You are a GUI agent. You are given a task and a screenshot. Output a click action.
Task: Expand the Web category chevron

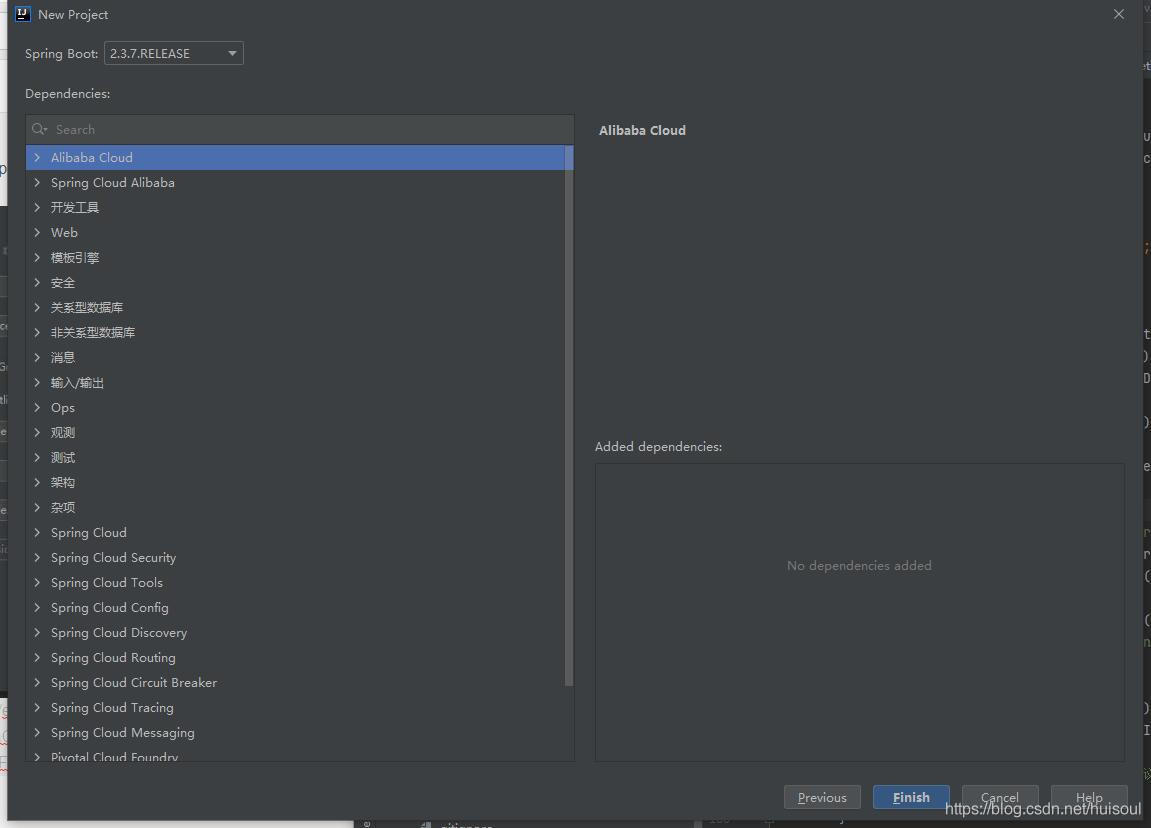(x=37, y=233)
